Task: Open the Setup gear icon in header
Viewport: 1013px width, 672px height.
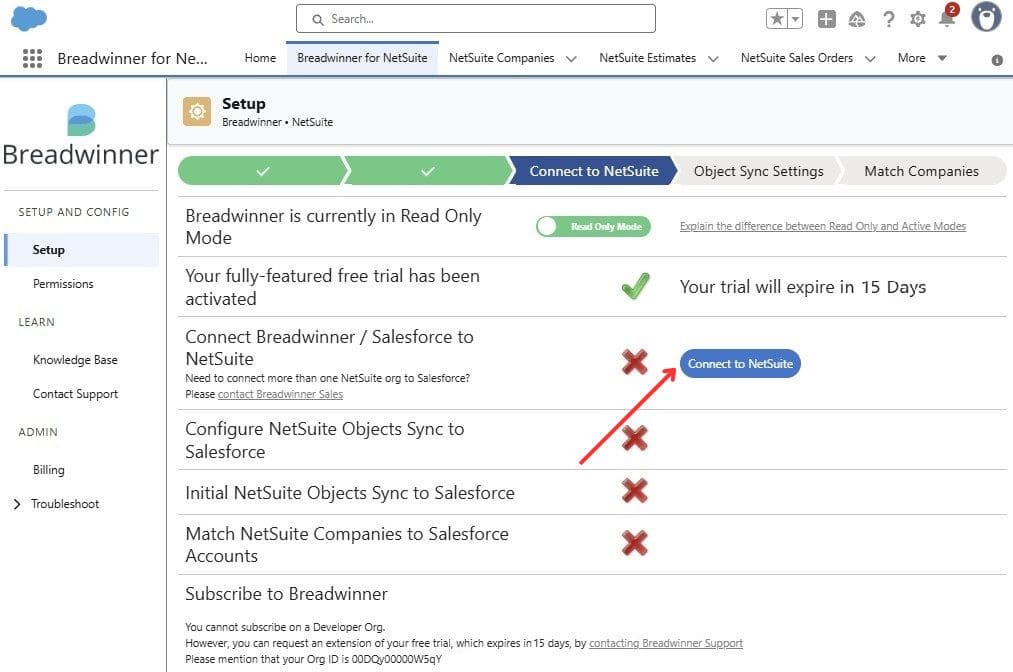Action: coord(918,19)
